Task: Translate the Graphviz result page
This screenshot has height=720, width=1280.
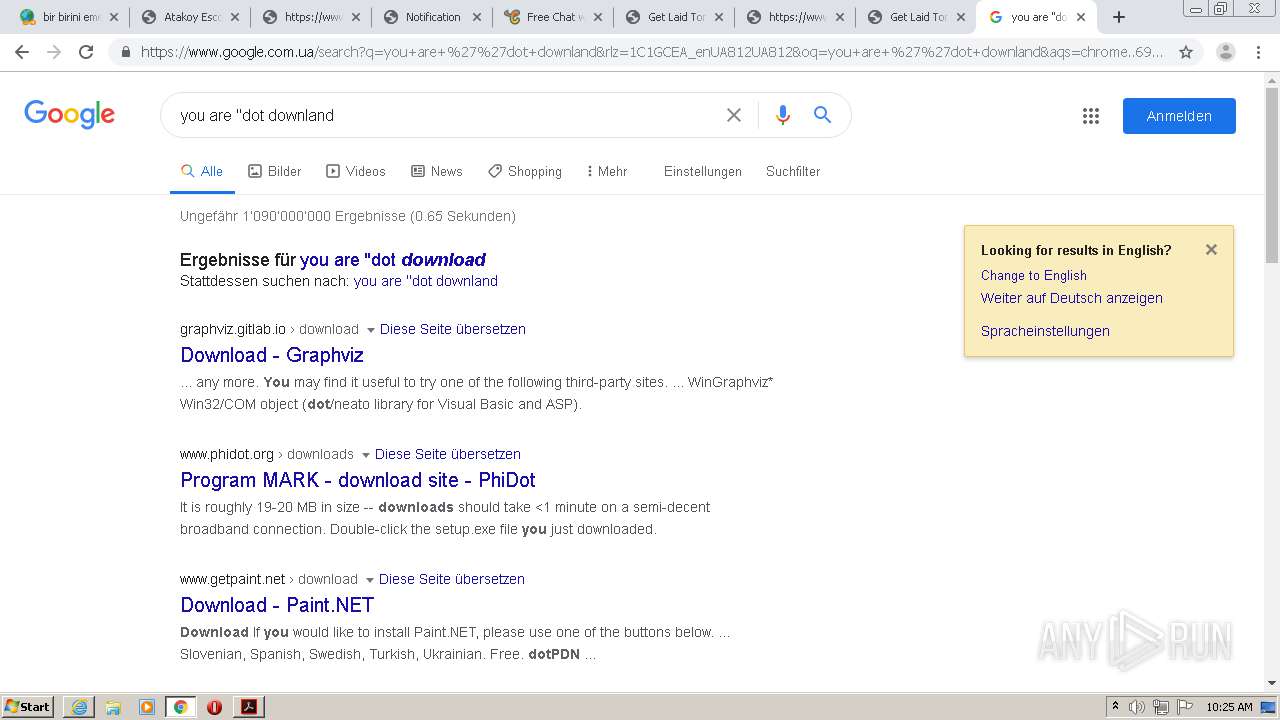Action: pos(453,329)
